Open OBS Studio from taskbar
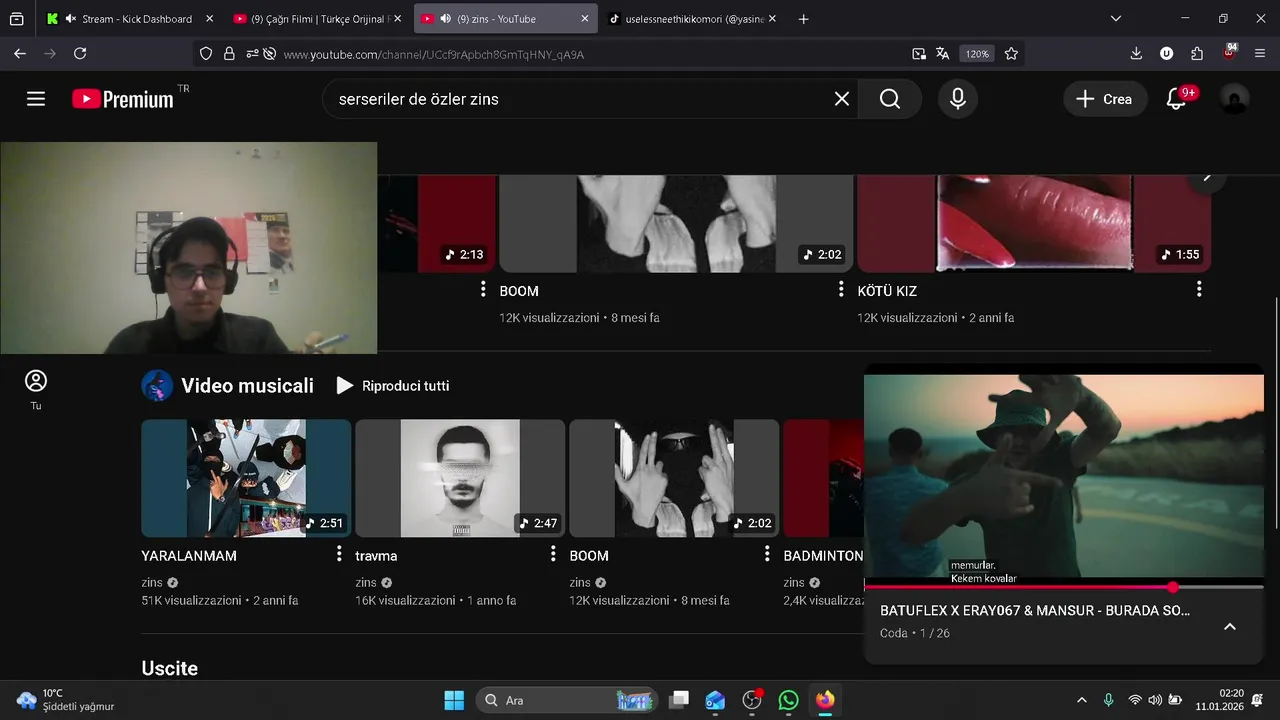Image resolution: width=1280 pixels, height=720 pixels. pyautogui.click(x=752, y=700)
